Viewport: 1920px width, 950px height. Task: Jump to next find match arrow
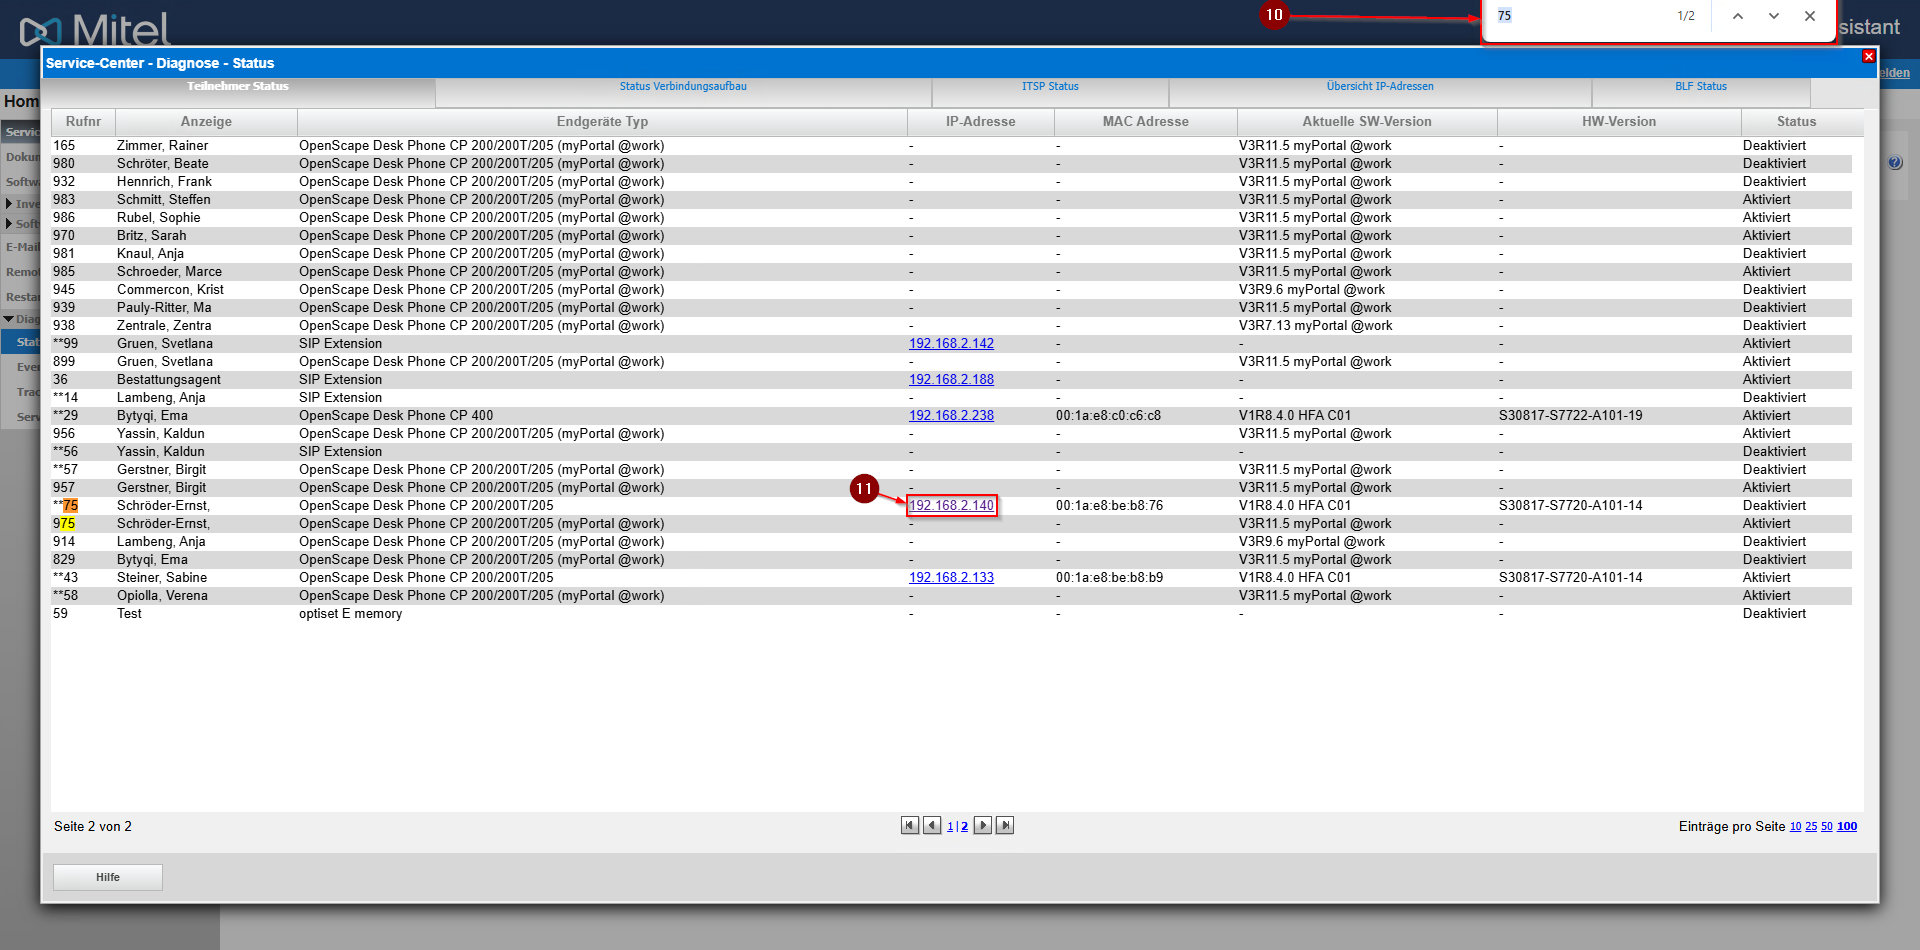[1774, 16]
